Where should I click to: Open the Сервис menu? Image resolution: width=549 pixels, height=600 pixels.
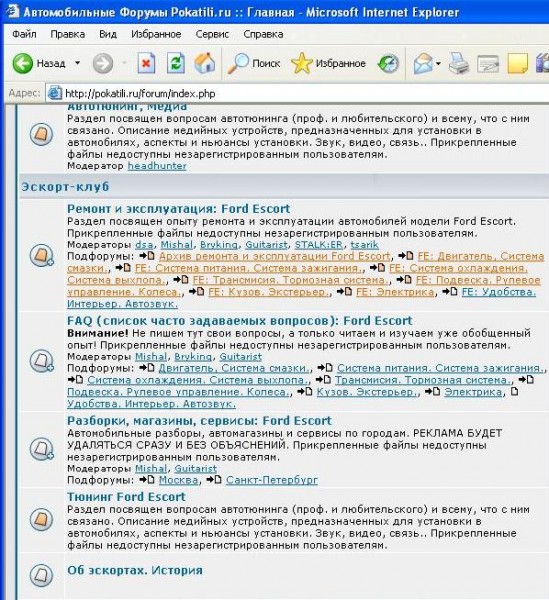coord(212,34)
